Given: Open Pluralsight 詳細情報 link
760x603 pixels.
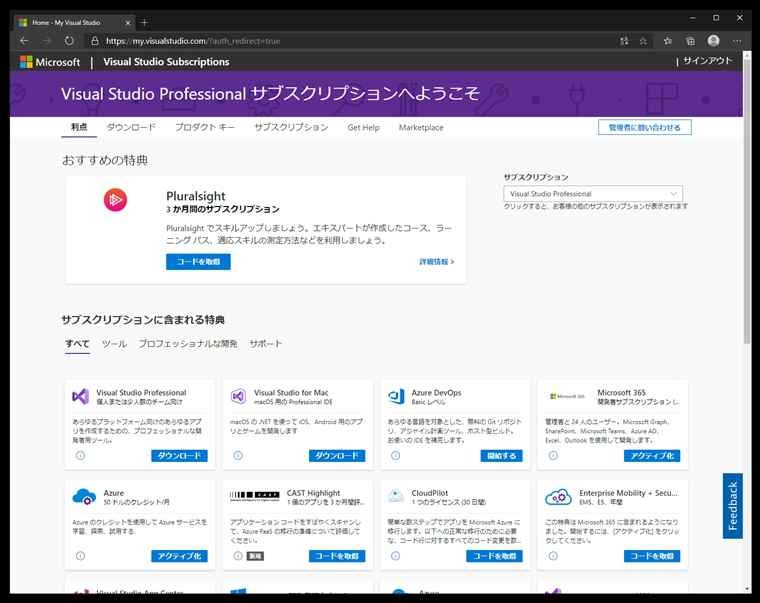Looking at the screenshot, I should tap(437, 262).
